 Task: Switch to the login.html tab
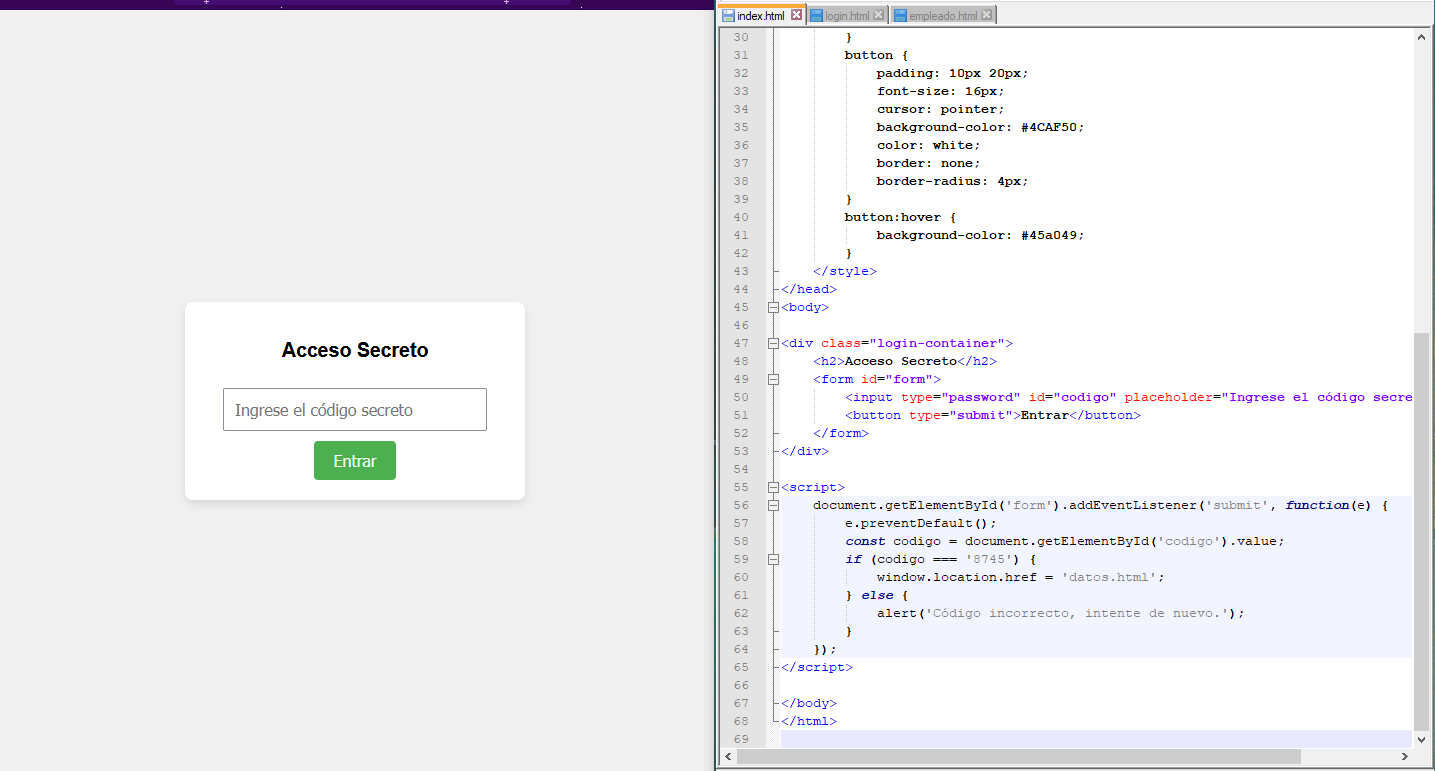tap(846, 16)
